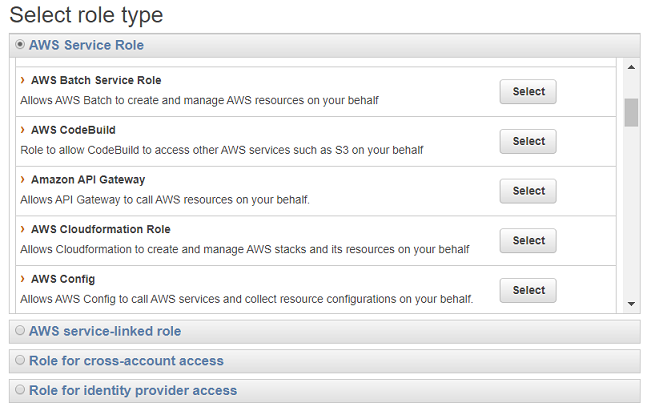Click the scrollbar down arrow

coord(631,303)
